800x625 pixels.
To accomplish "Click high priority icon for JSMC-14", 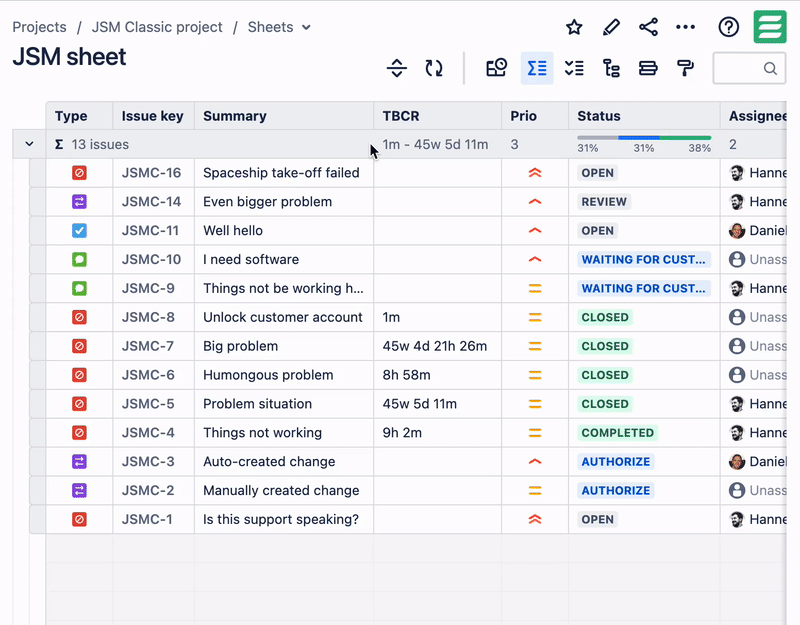I will pos(535,202).
